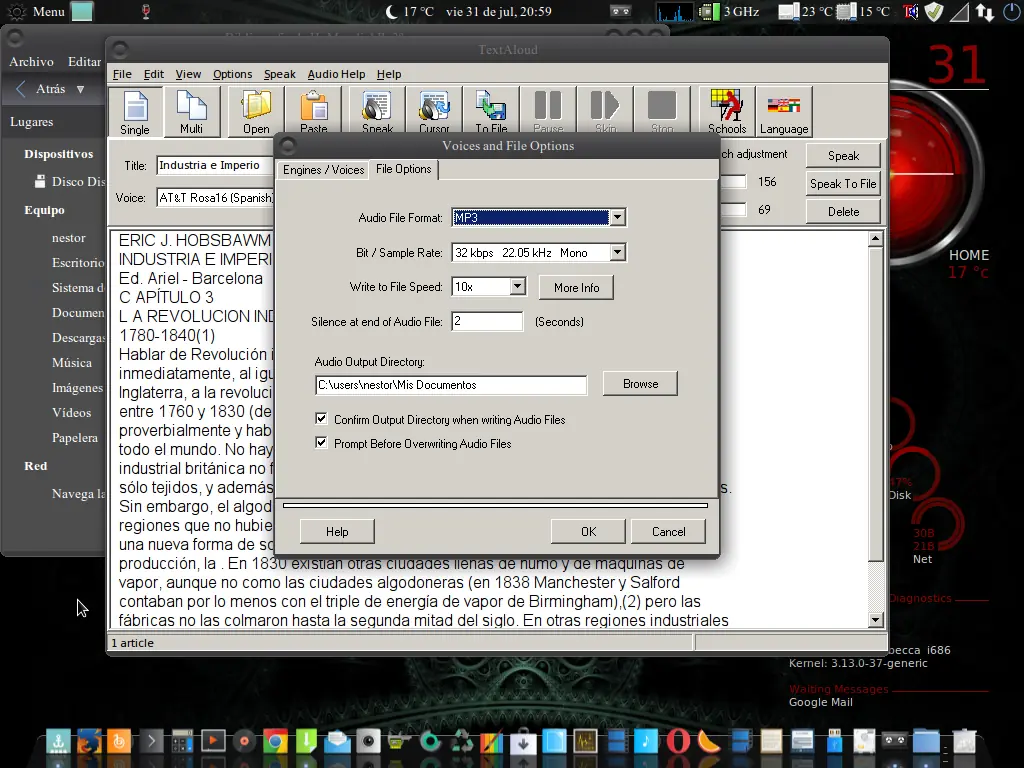Click the Paste clipboard toolbar icon
This screenshot has width=1024, height=768.
coord(314,111)
